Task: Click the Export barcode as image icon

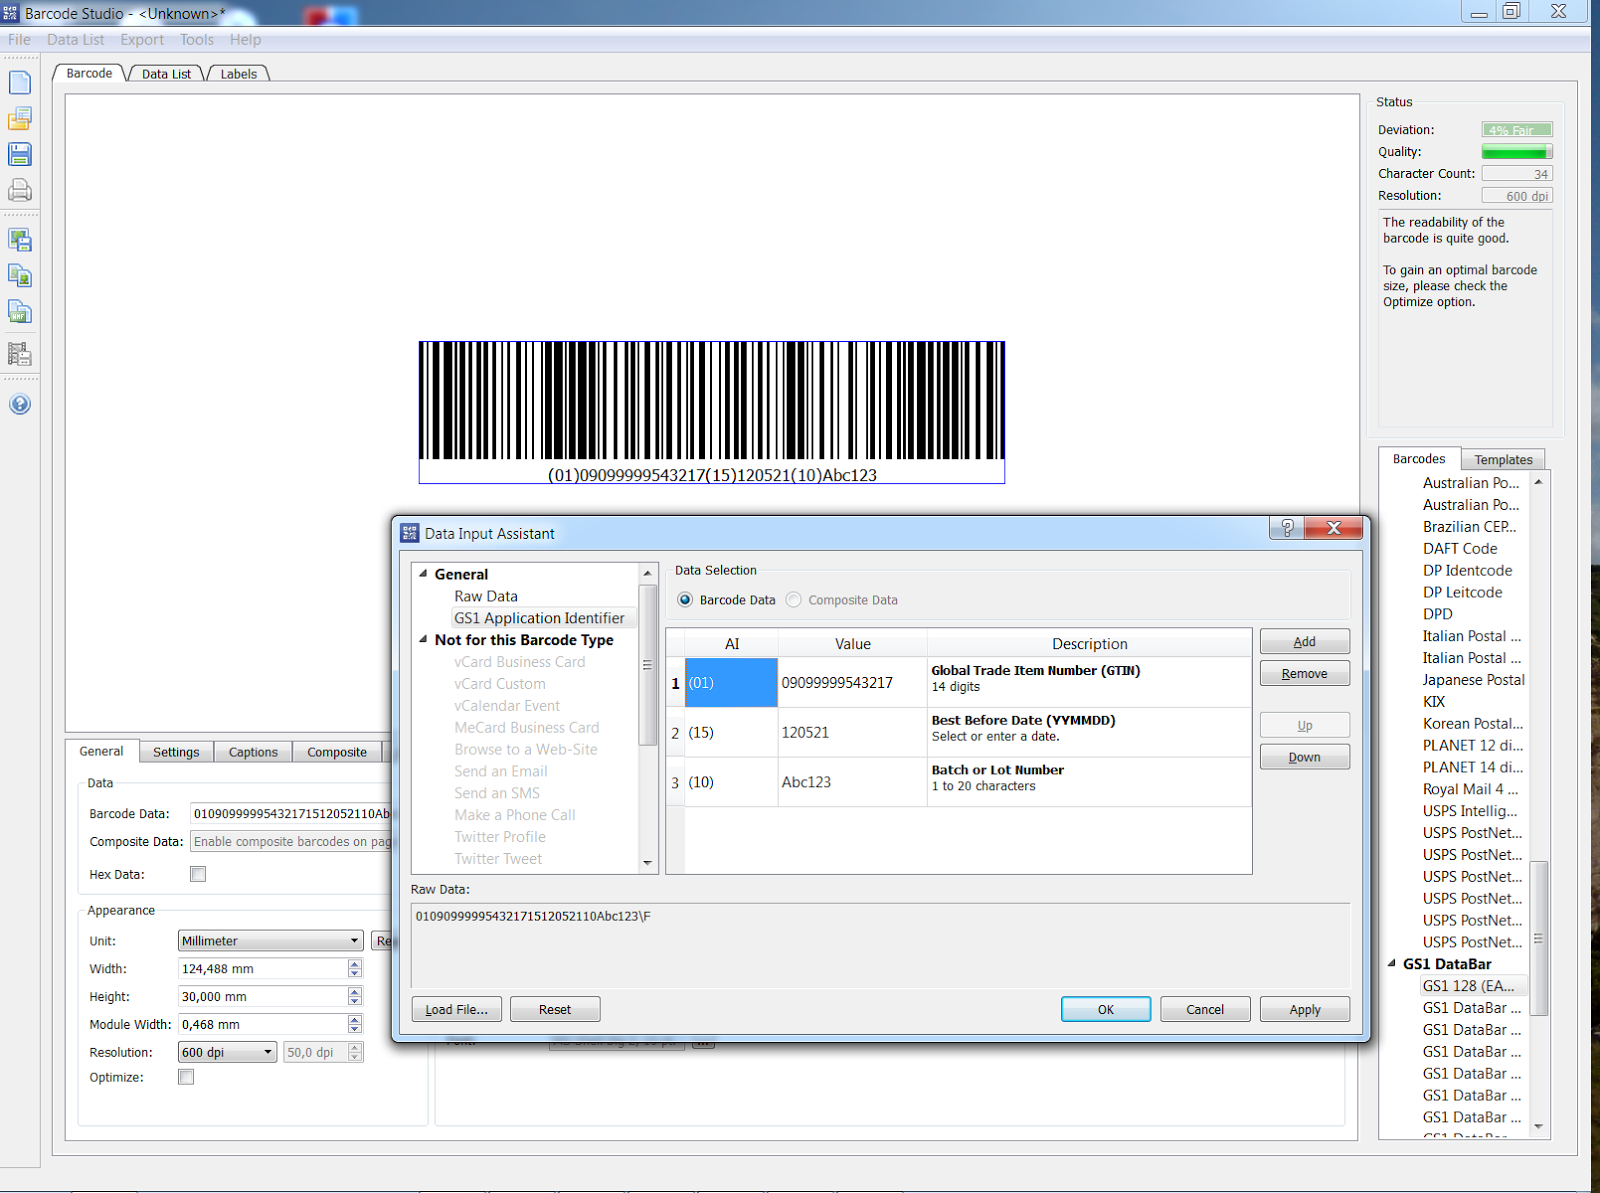Action: tap(20, 240)
